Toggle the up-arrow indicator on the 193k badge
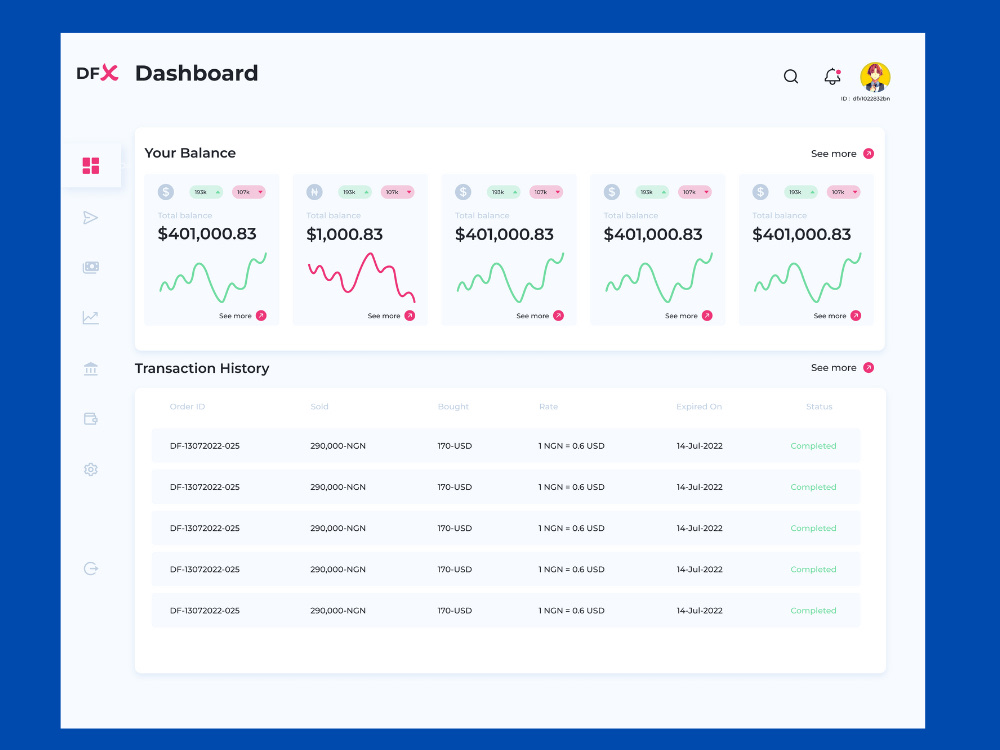The image size is (1000, 750). tap(218, 191)
